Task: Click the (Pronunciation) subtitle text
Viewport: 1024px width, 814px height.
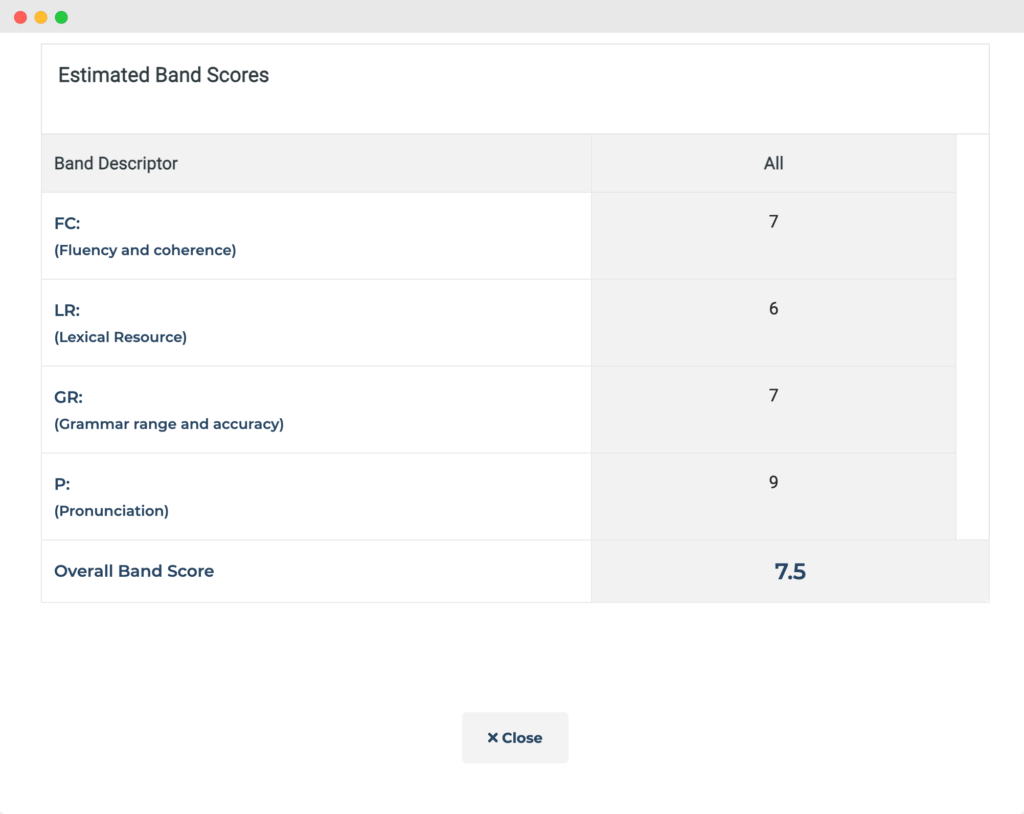Action: (x=111, y=511)
